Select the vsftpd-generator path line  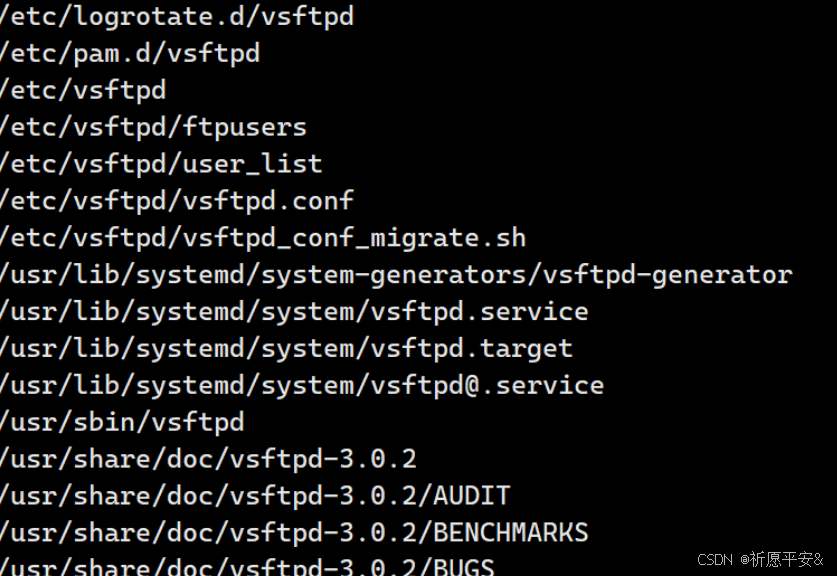[397, 275]
